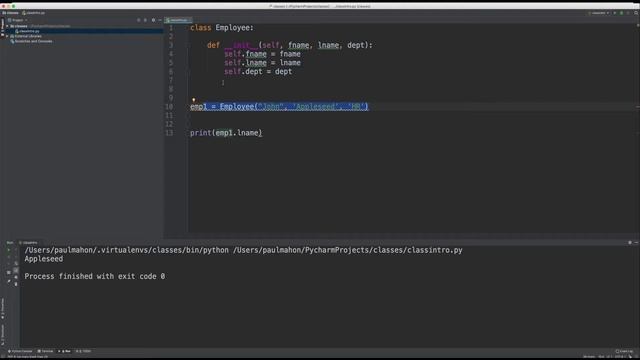Viewport: 640px width, 360px height.
Task: Open the TODO tool window tab
Action: (x=84, y=351)
